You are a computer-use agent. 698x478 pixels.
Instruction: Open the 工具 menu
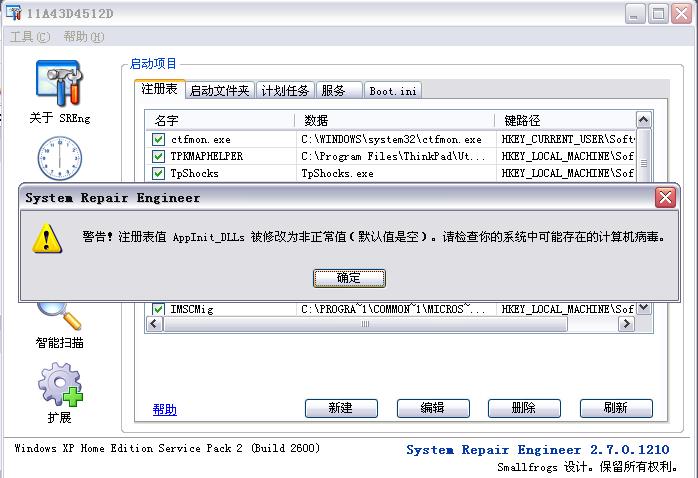click(30, 36)
